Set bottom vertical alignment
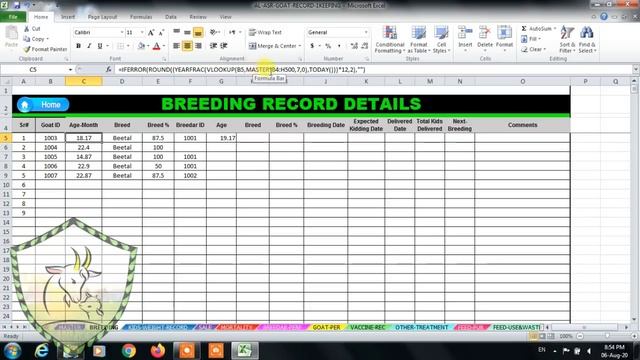This screenshot has height=360, width=640. [x=198, y=32]
